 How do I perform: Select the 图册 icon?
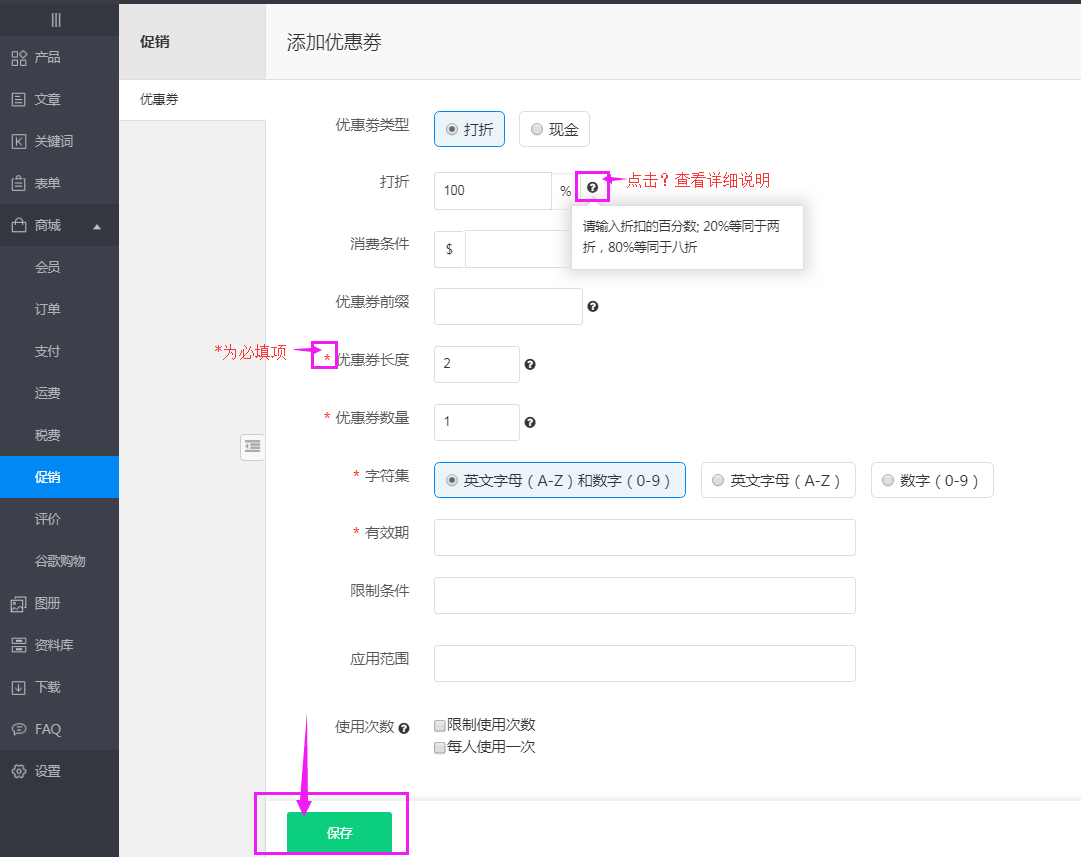[x=20, y=603]
